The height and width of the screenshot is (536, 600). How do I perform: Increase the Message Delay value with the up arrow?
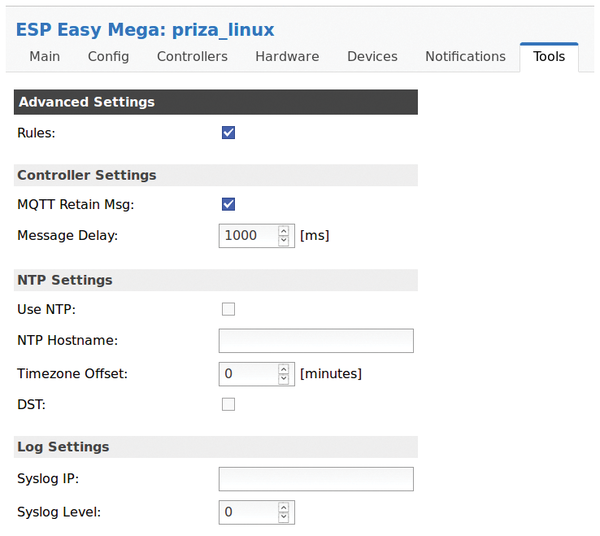(x=284, y=231)
